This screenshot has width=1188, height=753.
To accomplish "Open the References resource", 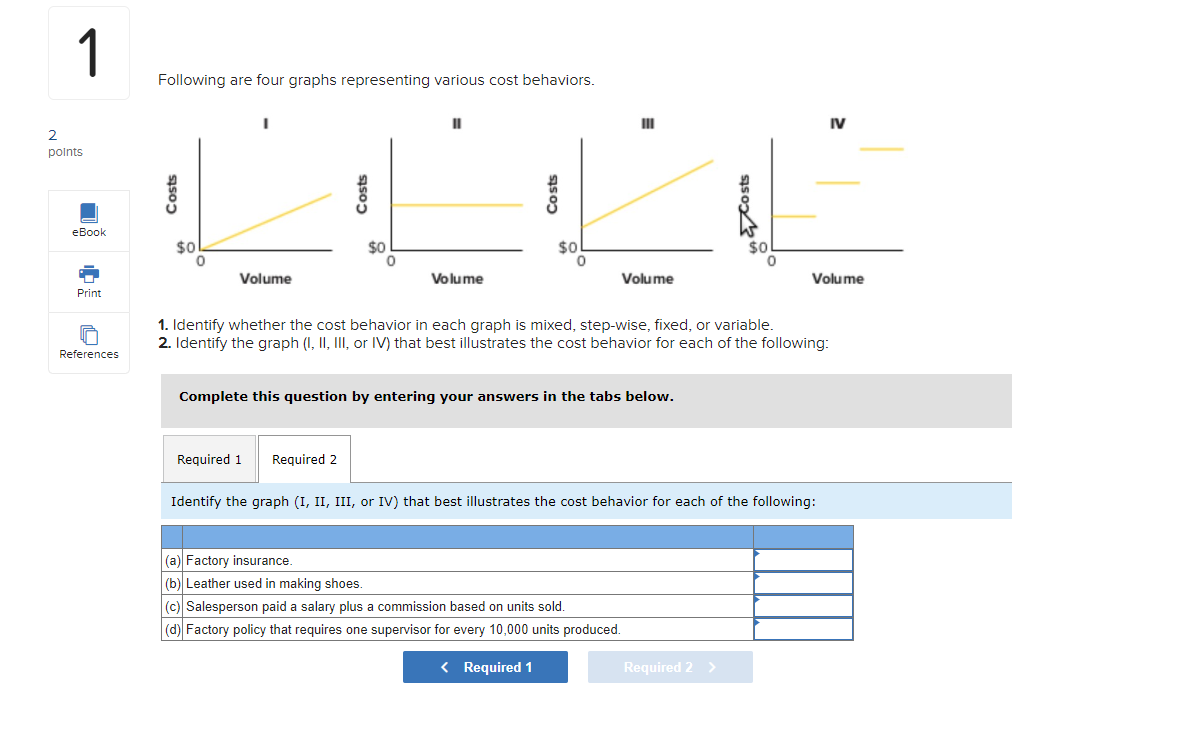I will click(x=88, y=343).
